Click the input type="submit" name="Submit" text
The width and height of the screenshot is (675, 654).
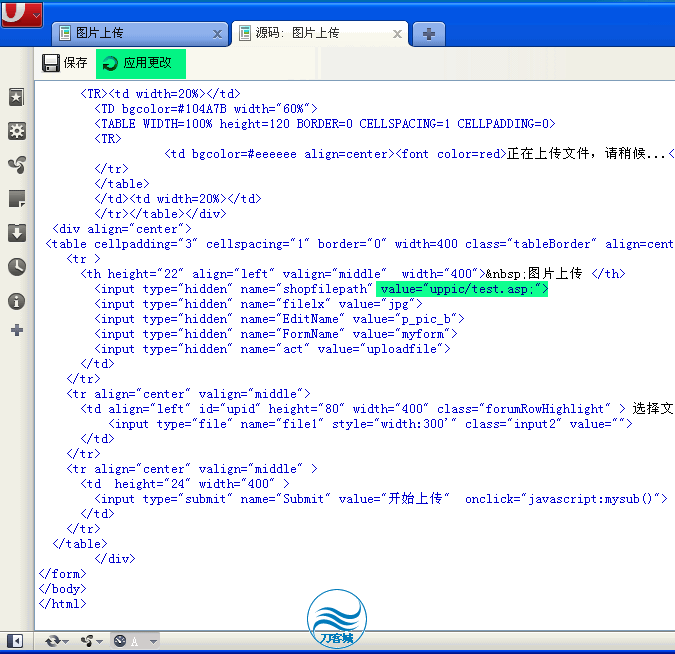[x=212, y=499]
